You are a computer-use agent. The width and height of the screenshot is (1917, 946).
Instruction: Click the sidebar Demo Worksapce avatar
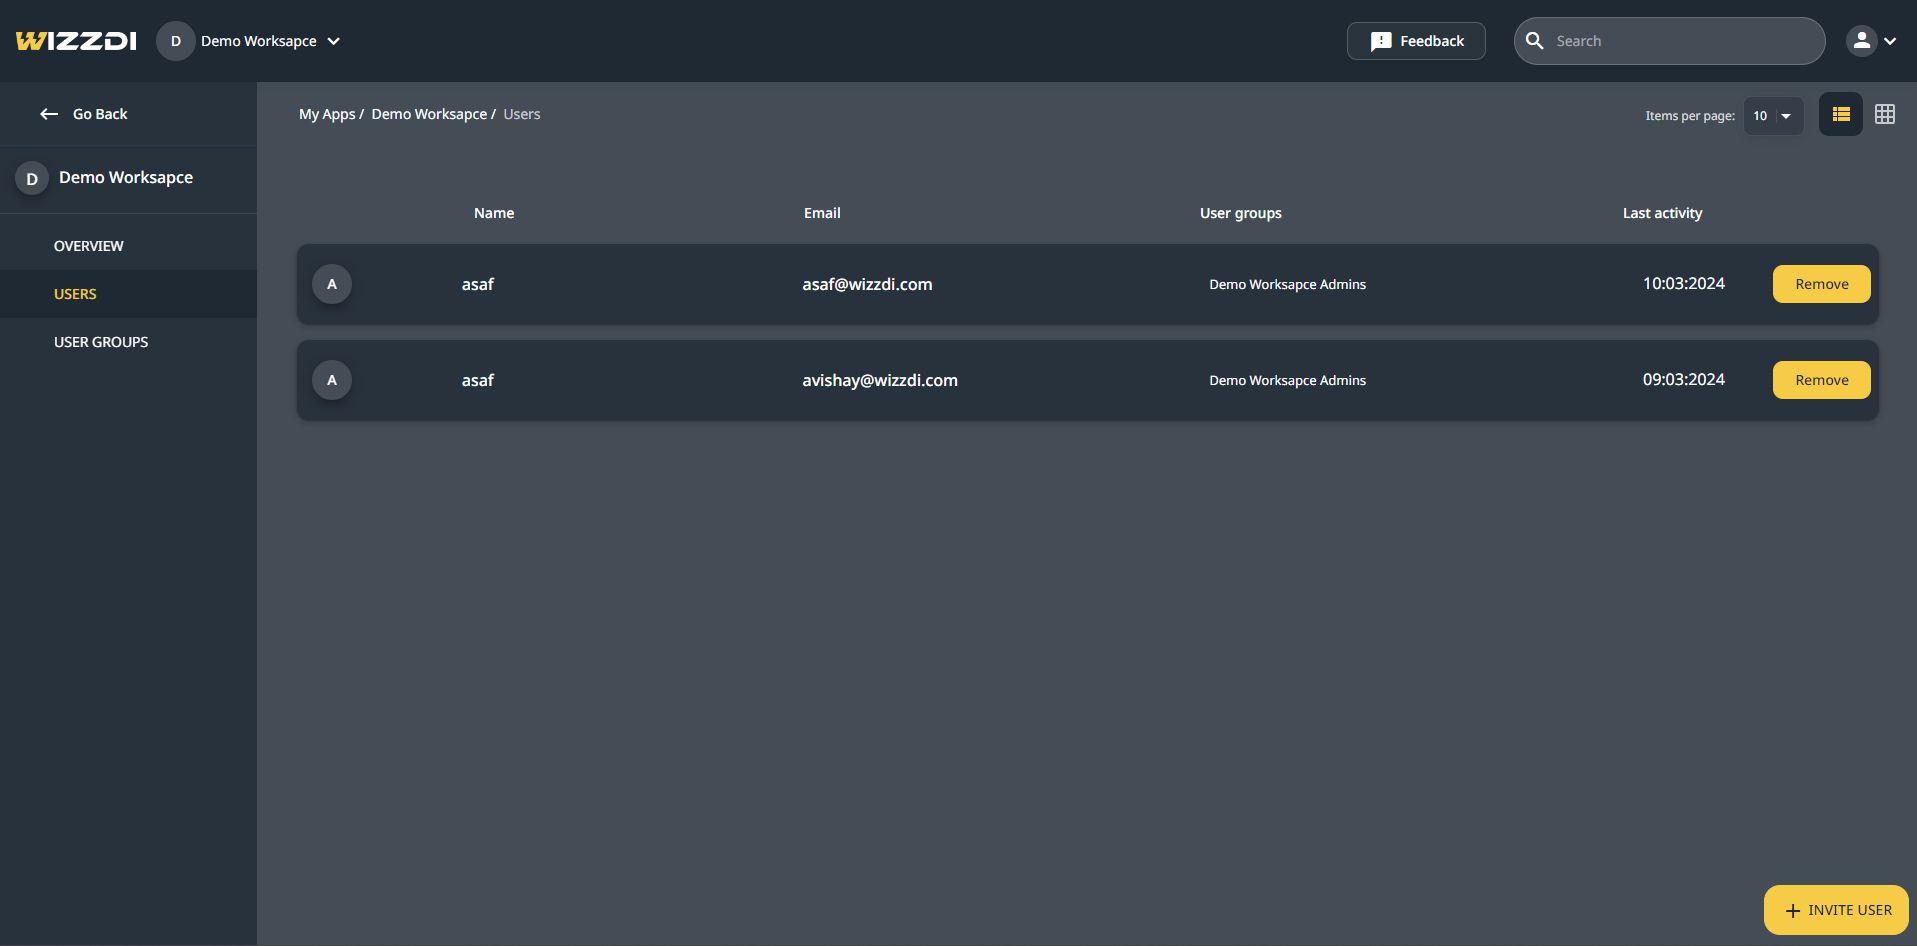coord(32,179)
